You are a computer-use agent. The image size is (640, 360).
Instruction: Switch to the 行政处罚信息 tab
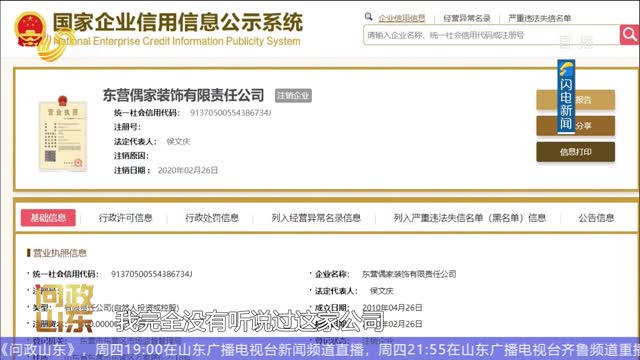tap(212, 218)
